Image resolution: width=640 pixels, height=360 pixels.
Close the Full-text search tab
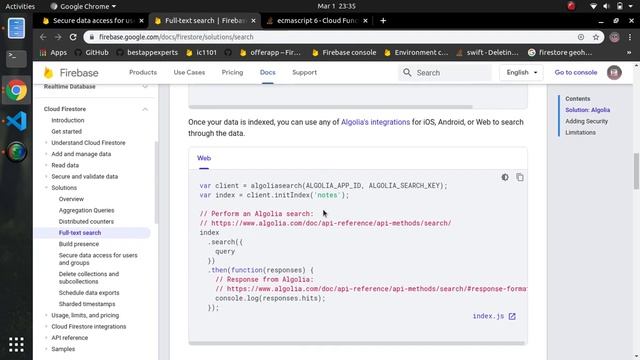tap(253, 20)
